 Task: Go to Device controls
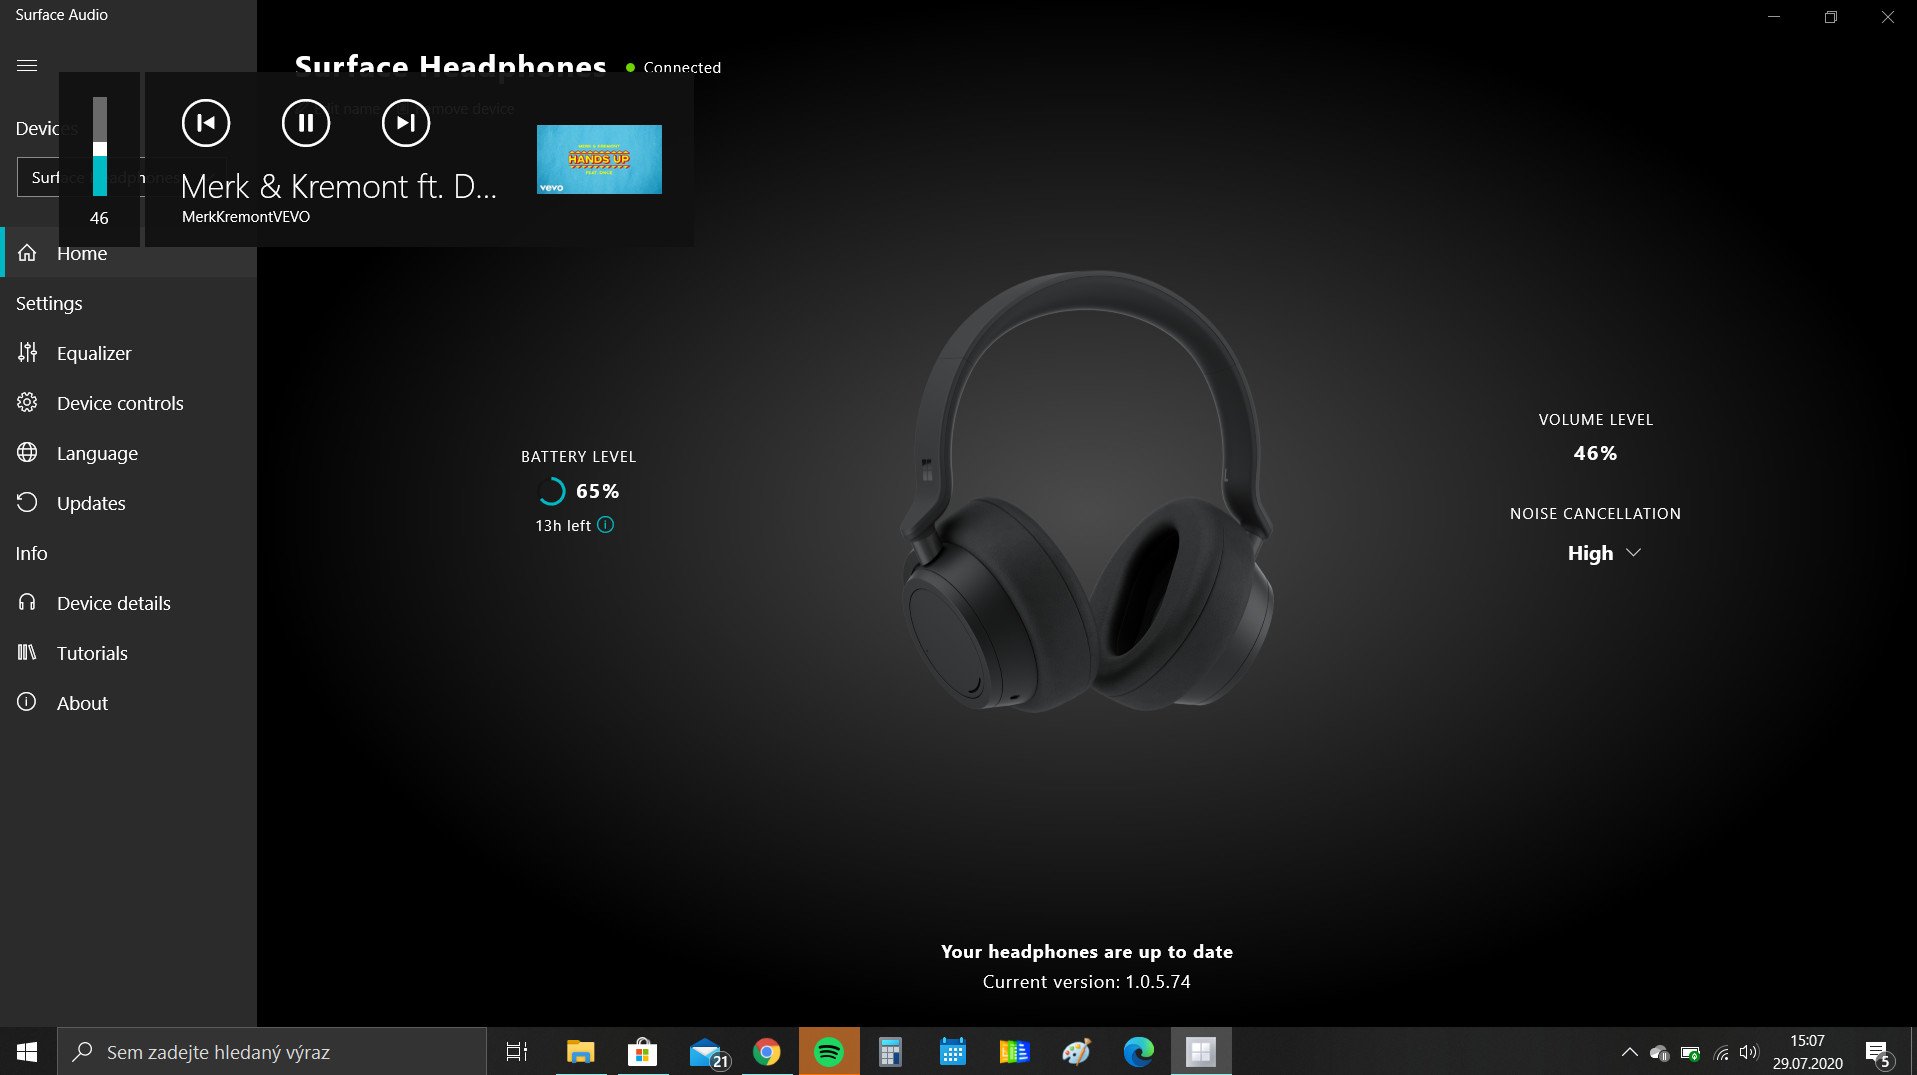[128, 403]
